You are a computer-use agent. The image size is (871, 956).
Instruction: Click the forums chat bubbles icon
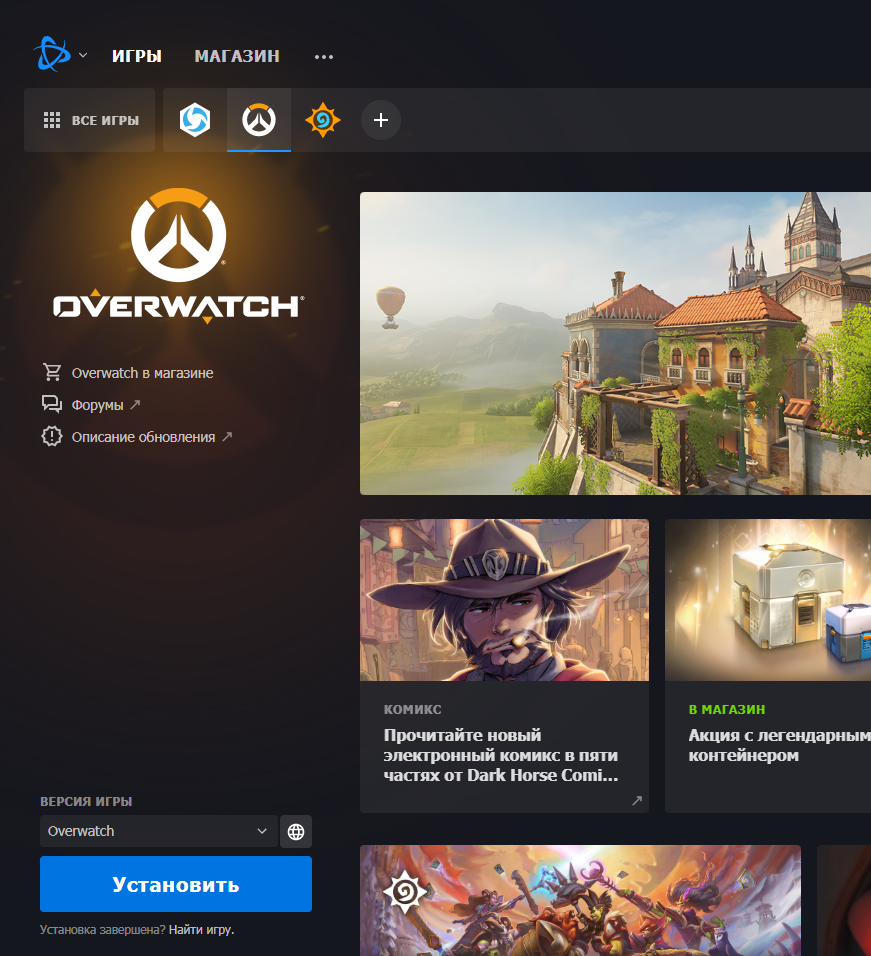pos(52,404)
